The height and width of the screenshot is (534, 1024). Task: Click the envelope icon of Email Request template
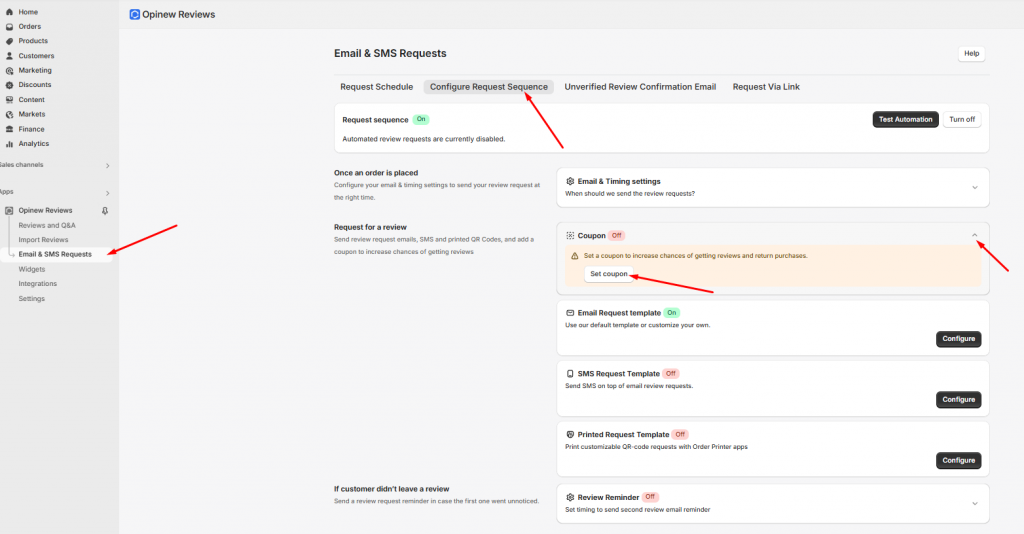[x=570, y=313]
